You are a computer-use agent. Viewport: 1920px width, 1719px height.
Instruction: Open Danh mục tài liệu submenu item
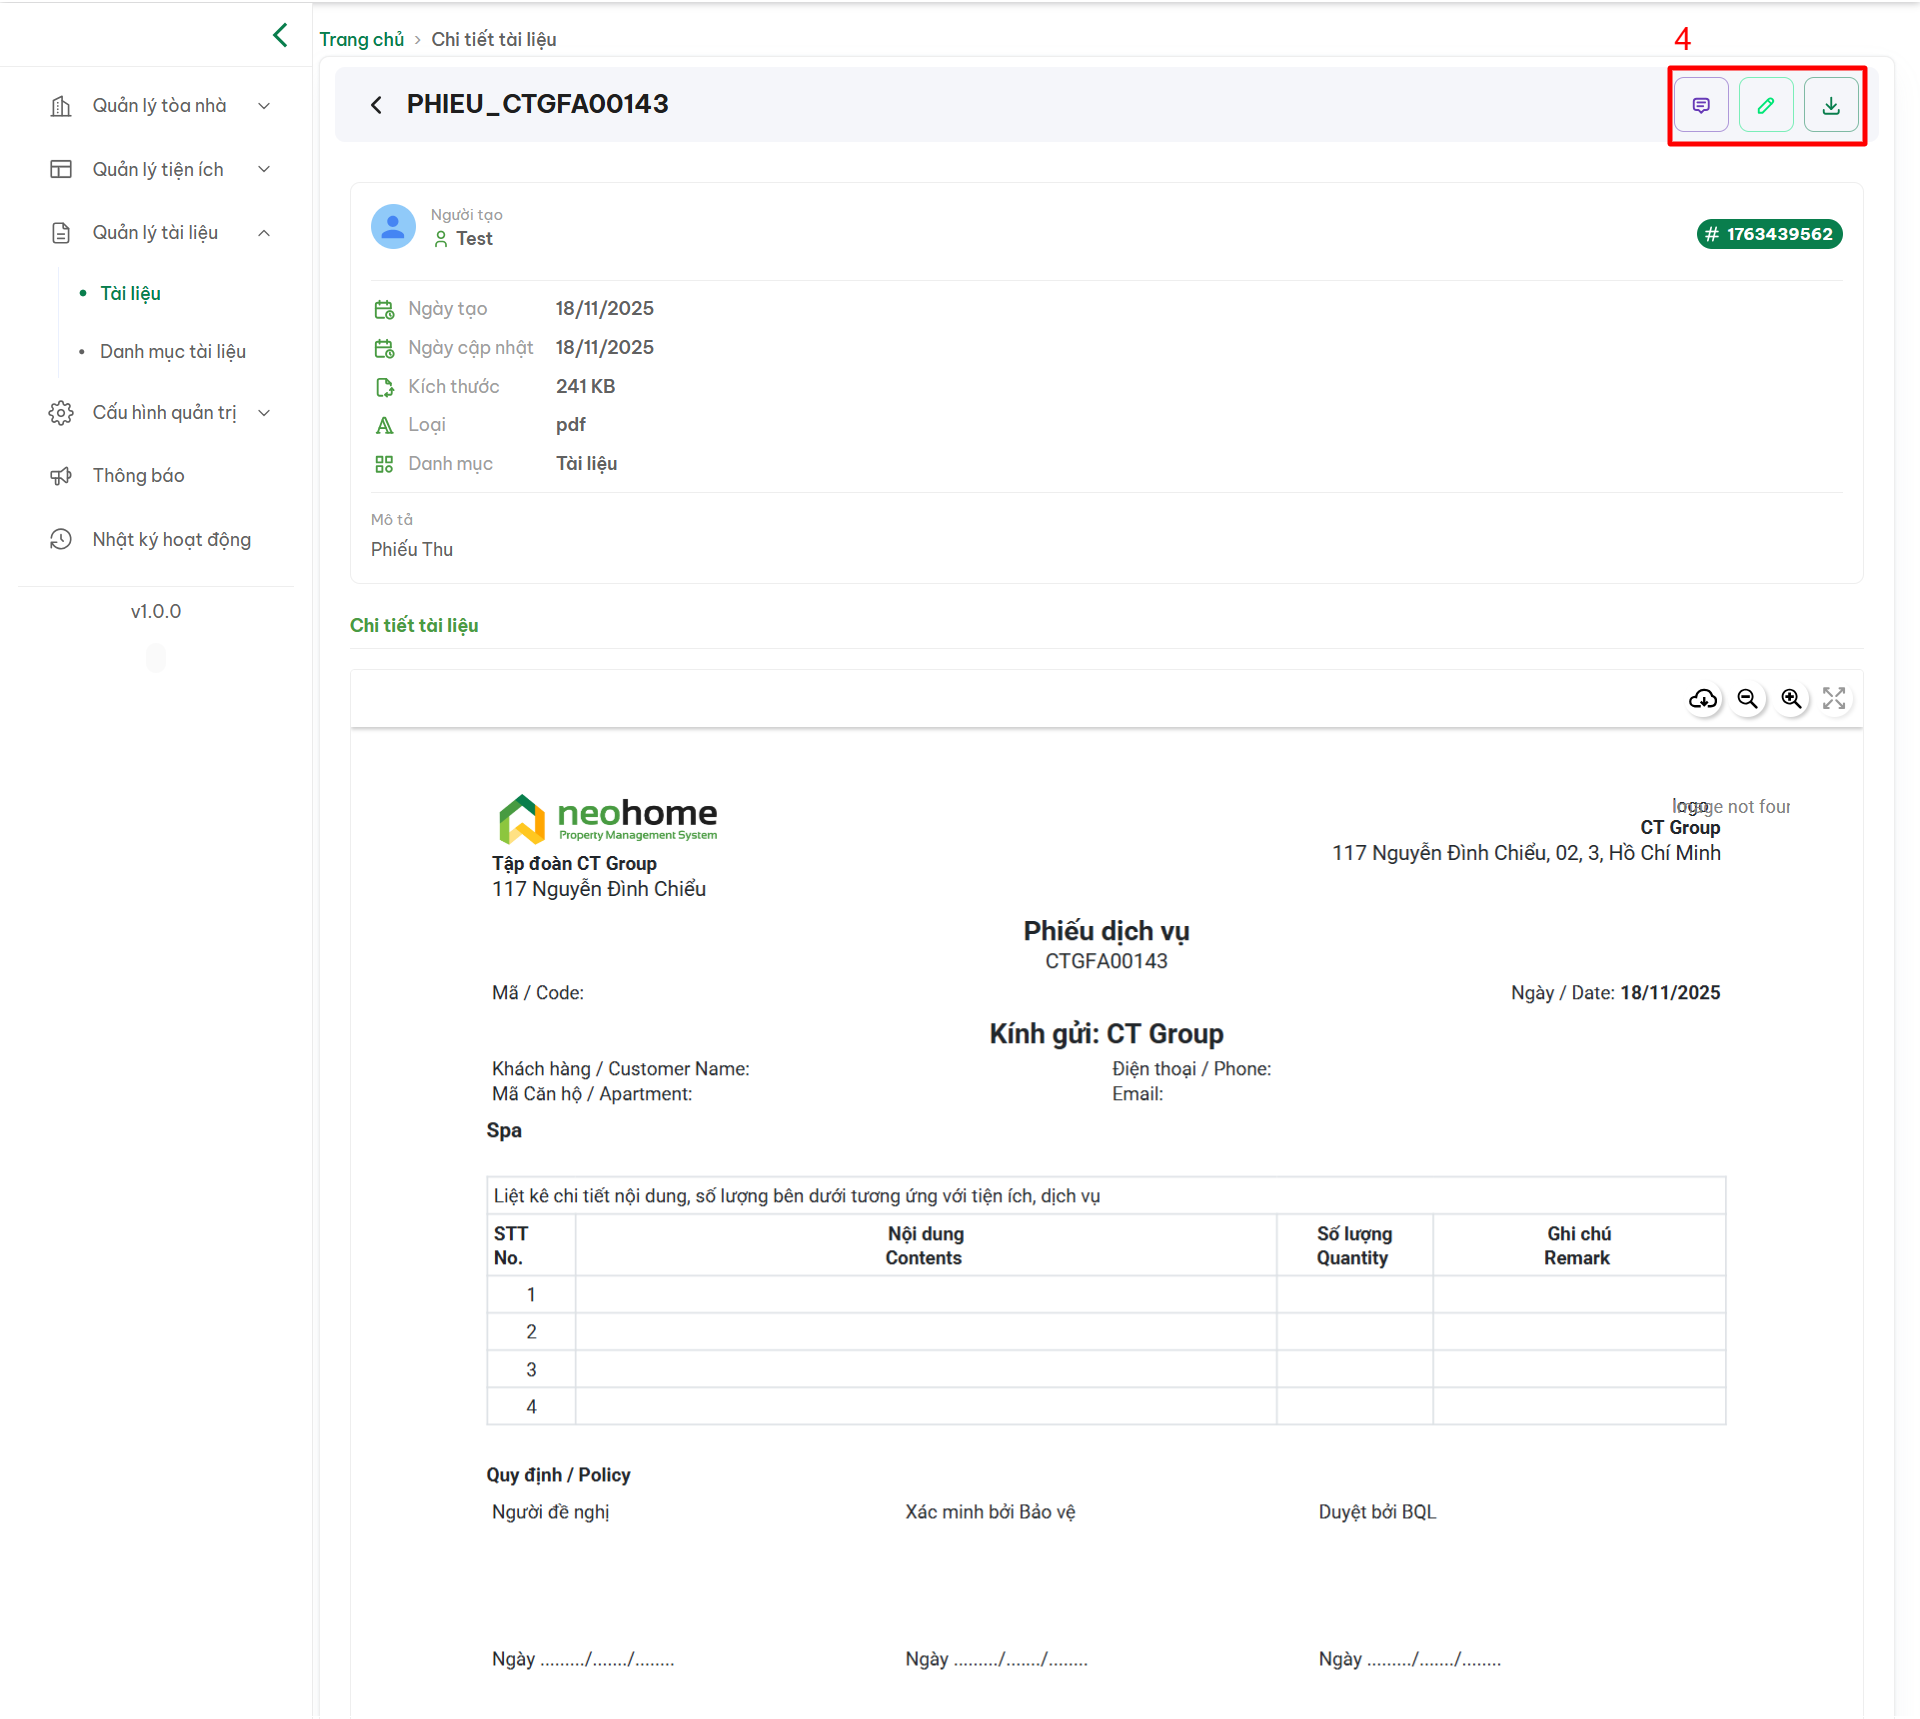[x=172, y=352]
